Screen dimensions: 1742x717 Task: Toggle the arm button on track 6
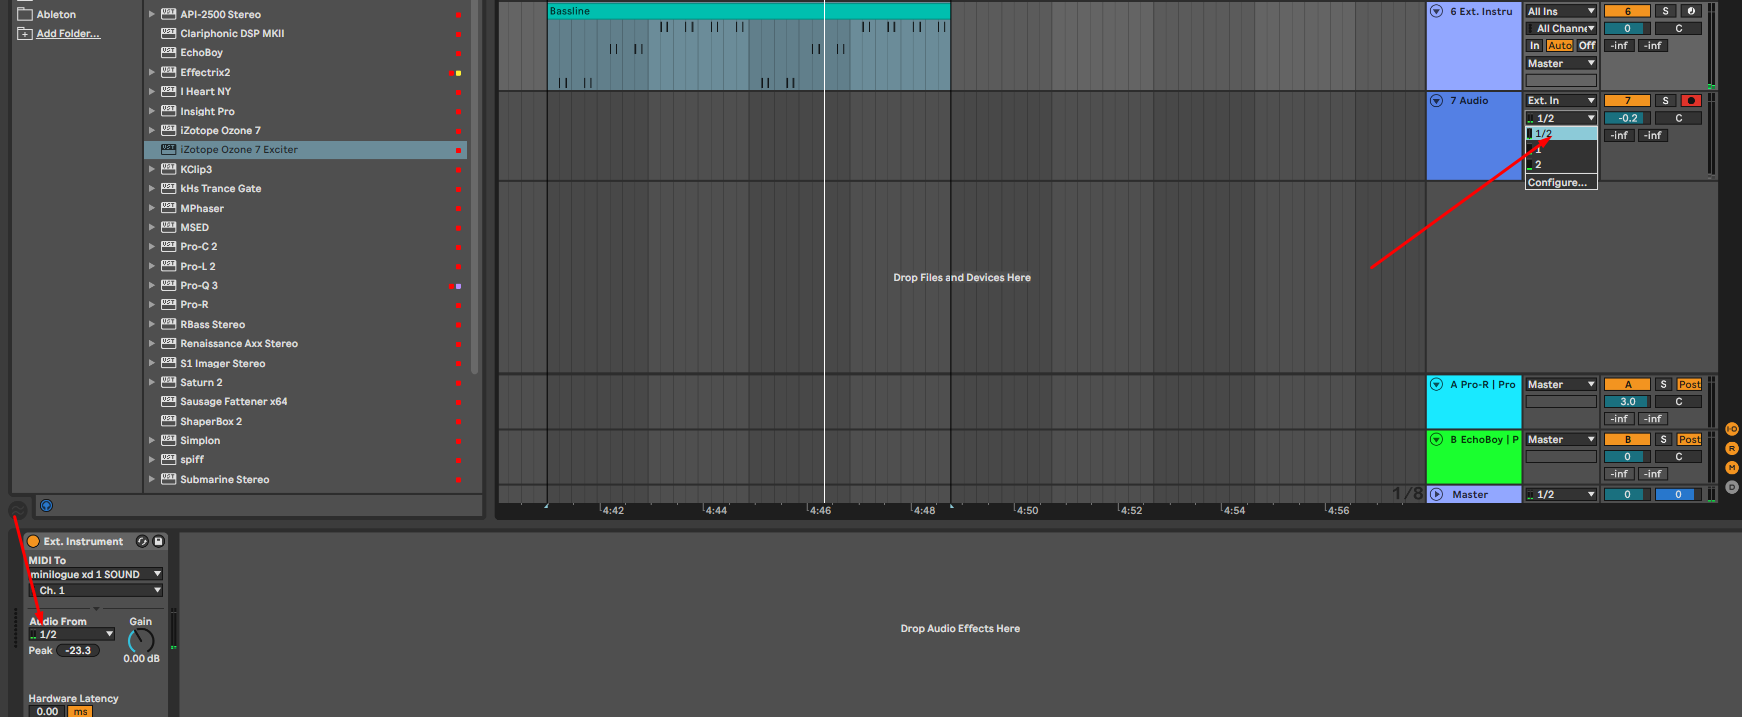(1691, 12)
